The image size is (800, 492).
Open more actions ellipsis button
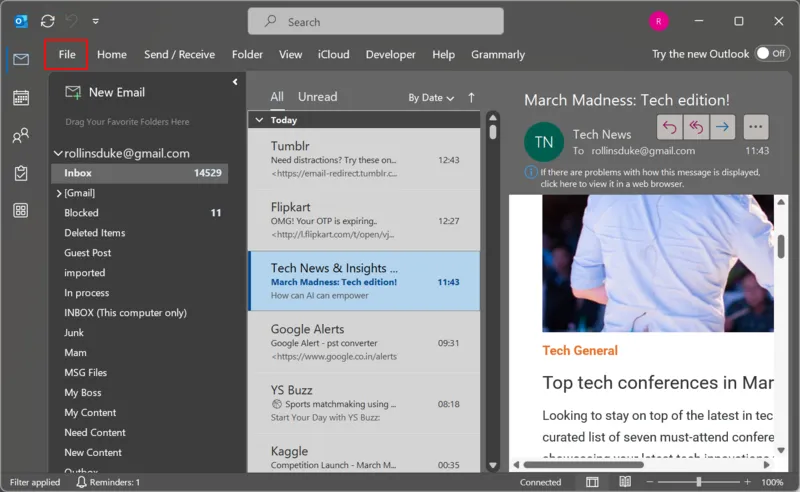tap(755, 127)
